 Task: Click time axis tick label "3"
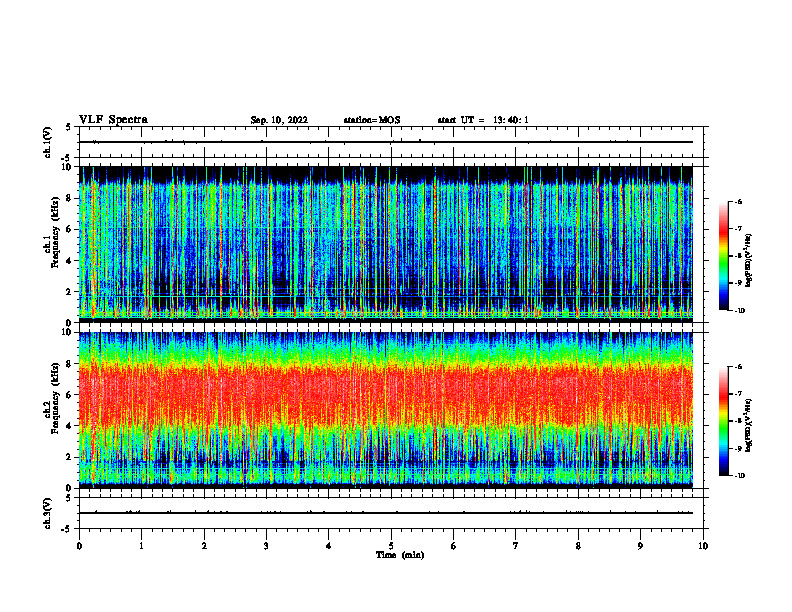pyautogui.click(x=266, y=546)
